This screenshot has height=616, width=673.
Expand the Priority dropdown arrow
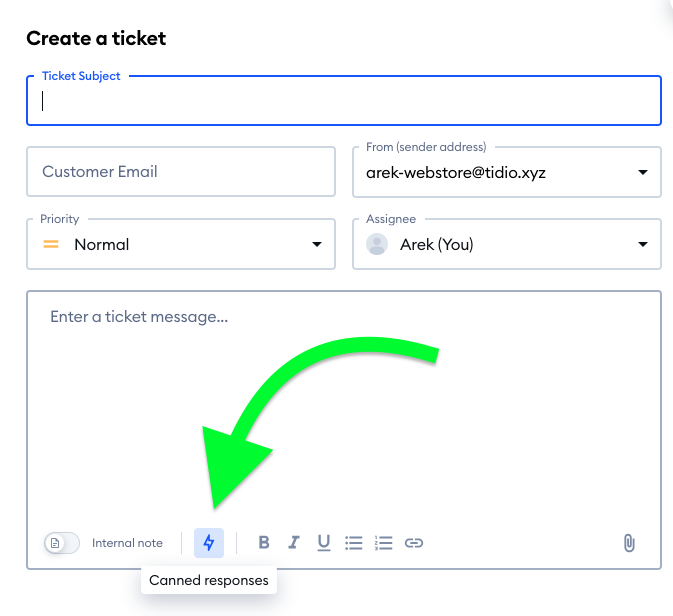pyautogui.click(x=317, y=244)
